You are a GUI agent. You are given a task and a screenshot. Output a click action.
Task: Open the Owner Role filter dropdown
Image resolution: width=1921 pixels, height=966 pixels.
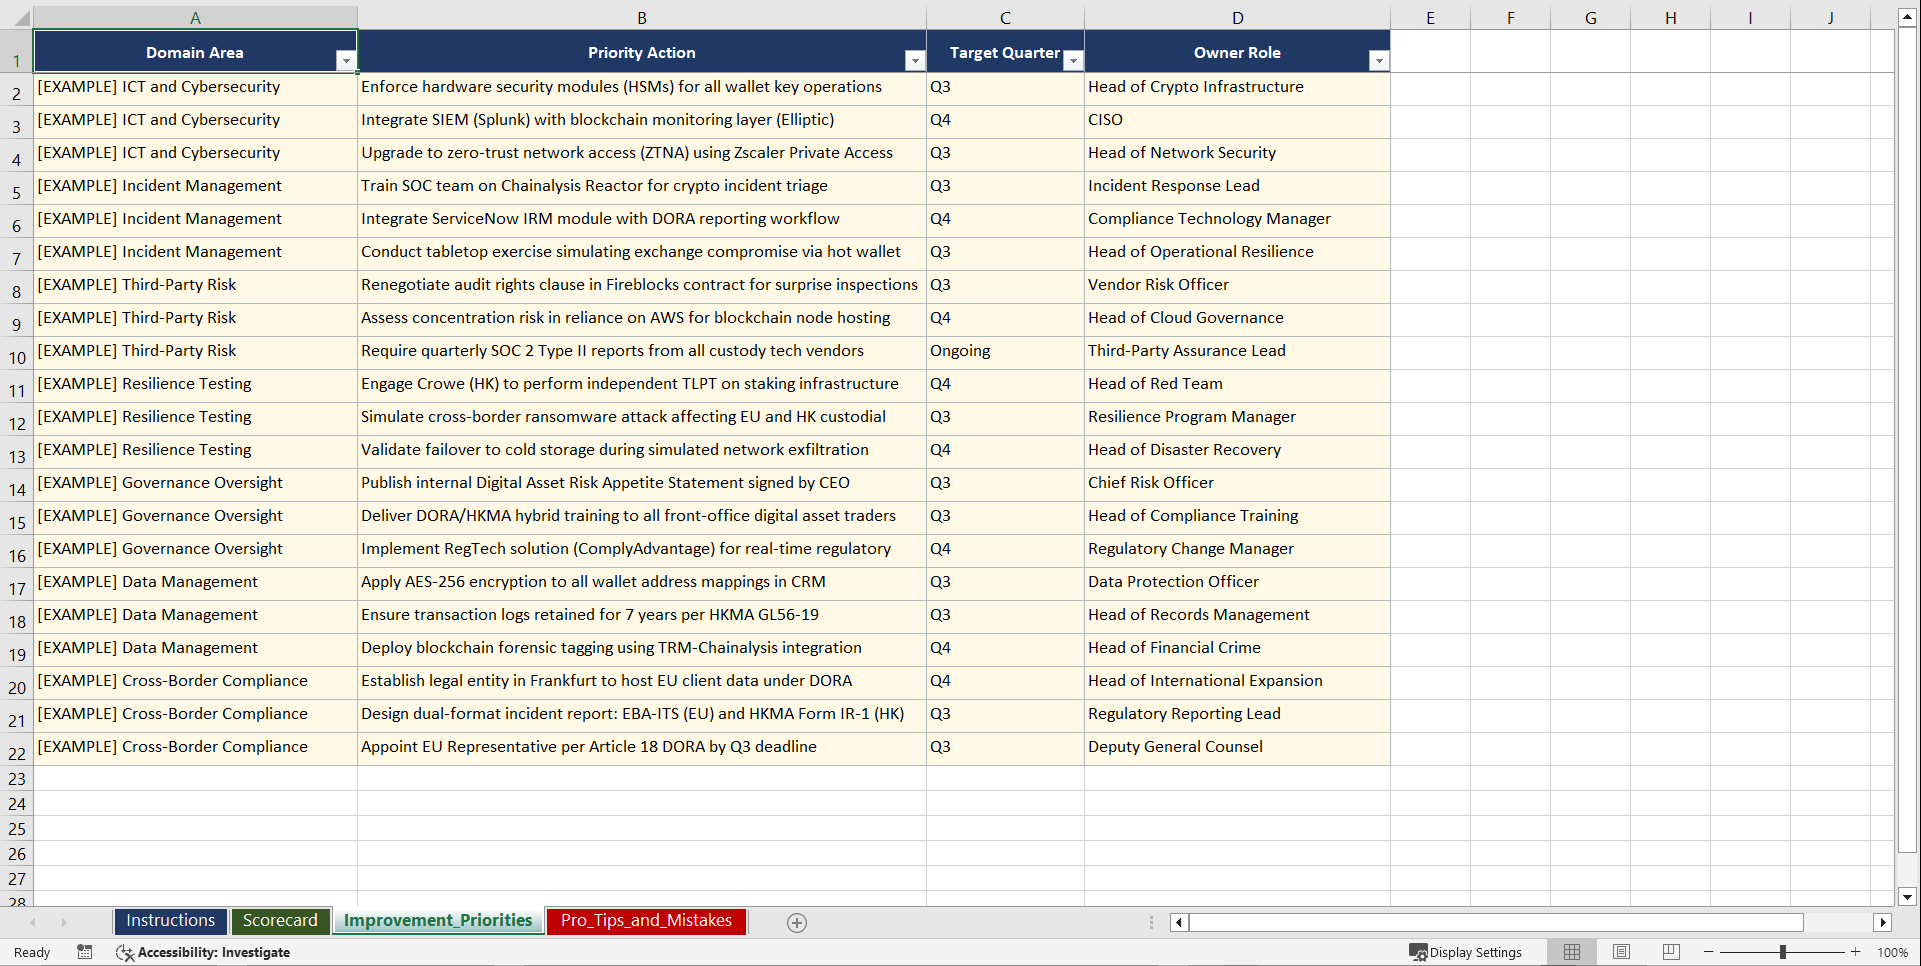[1379, 61]
